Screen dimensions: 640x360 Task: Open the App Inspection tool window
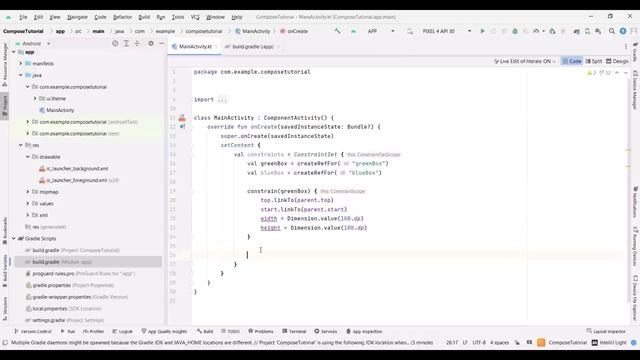tap(364, 331)
